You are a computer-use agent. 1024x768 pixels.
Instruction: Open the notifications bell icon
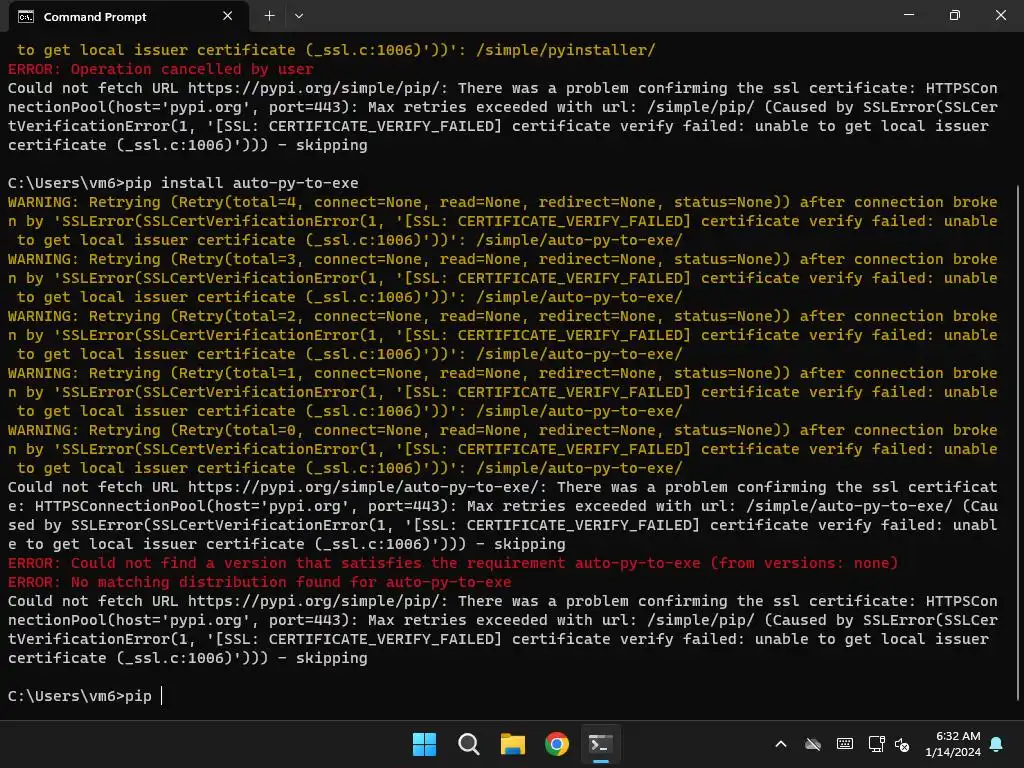click(x=997, y=744)
